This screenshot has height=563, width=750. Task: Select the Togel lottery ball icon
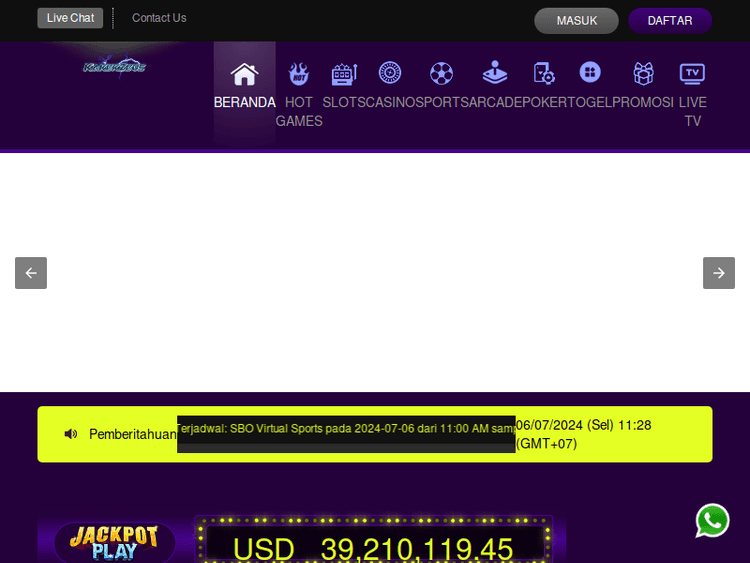(x=590, y=73)
